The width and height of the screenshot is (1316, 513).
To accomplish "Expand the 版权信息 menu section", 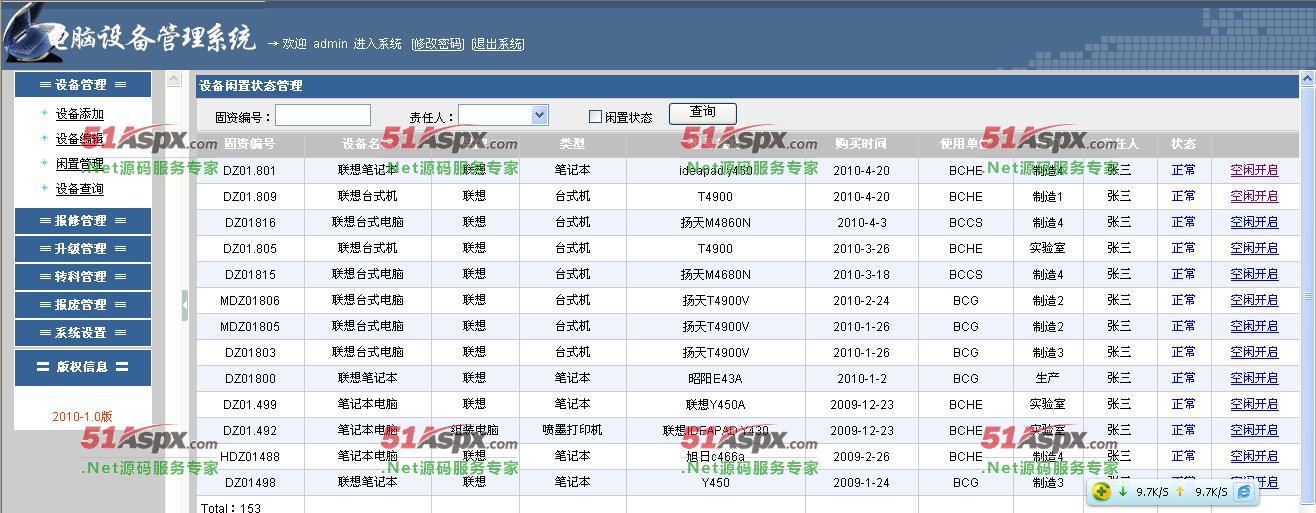I will pyautogui.click(x=83, y=367).
